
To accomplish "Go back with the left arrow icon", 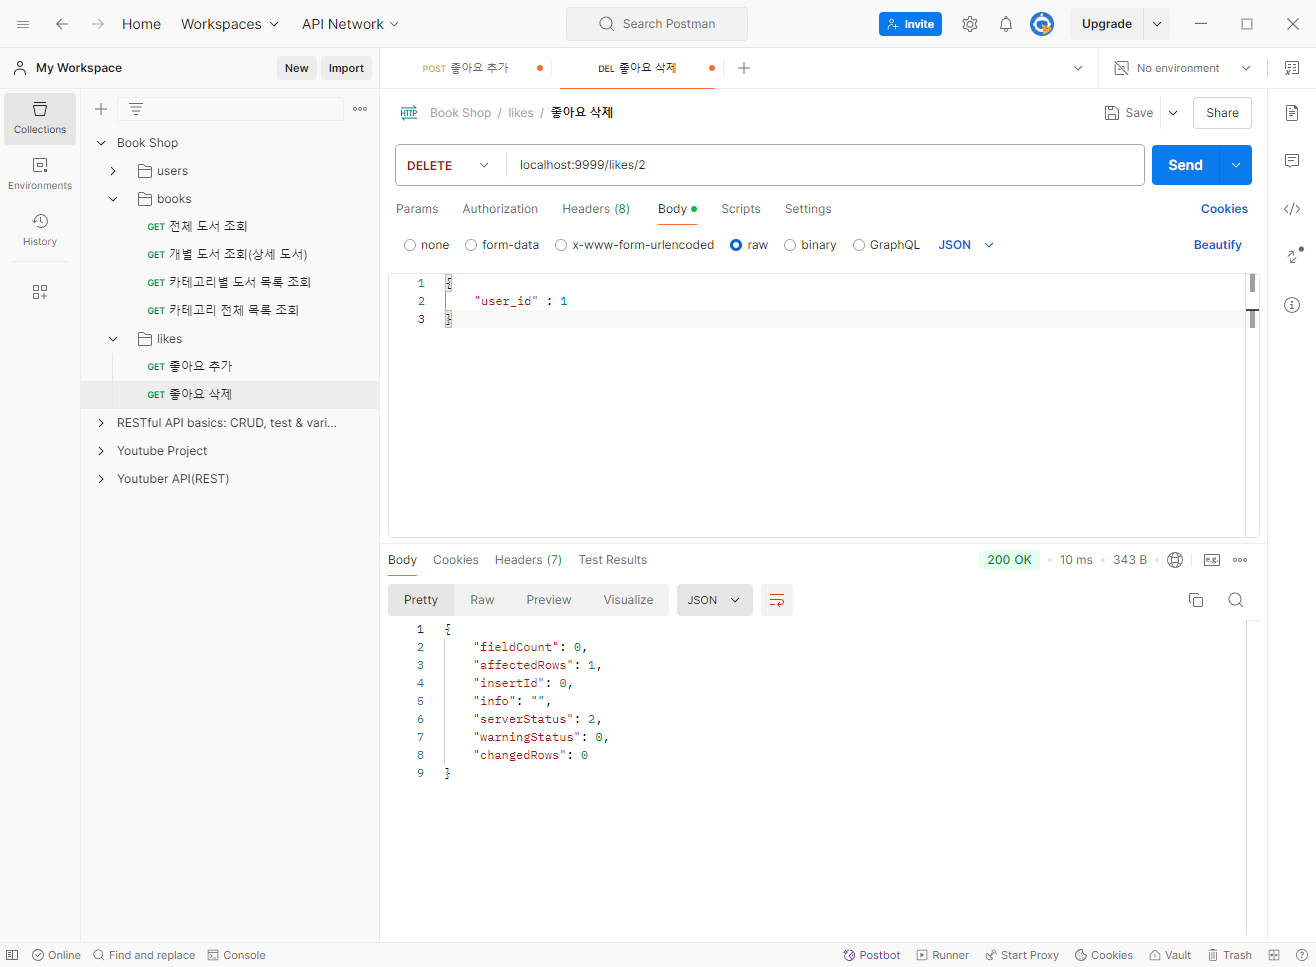I will click(x=62, y=24).
